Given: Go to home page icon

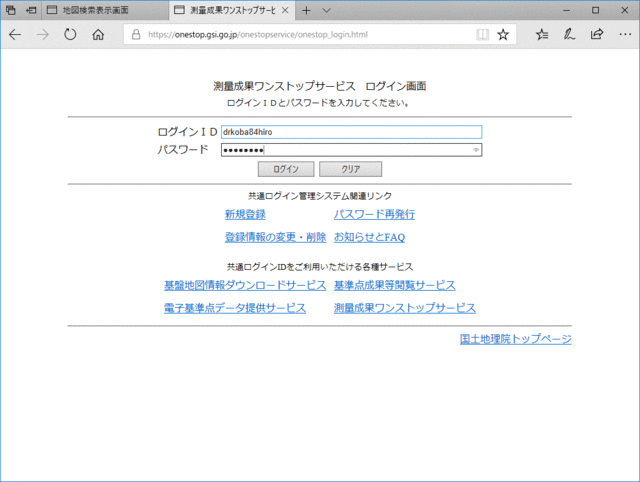Looking at the screenshot, I should tap(98, 35).
